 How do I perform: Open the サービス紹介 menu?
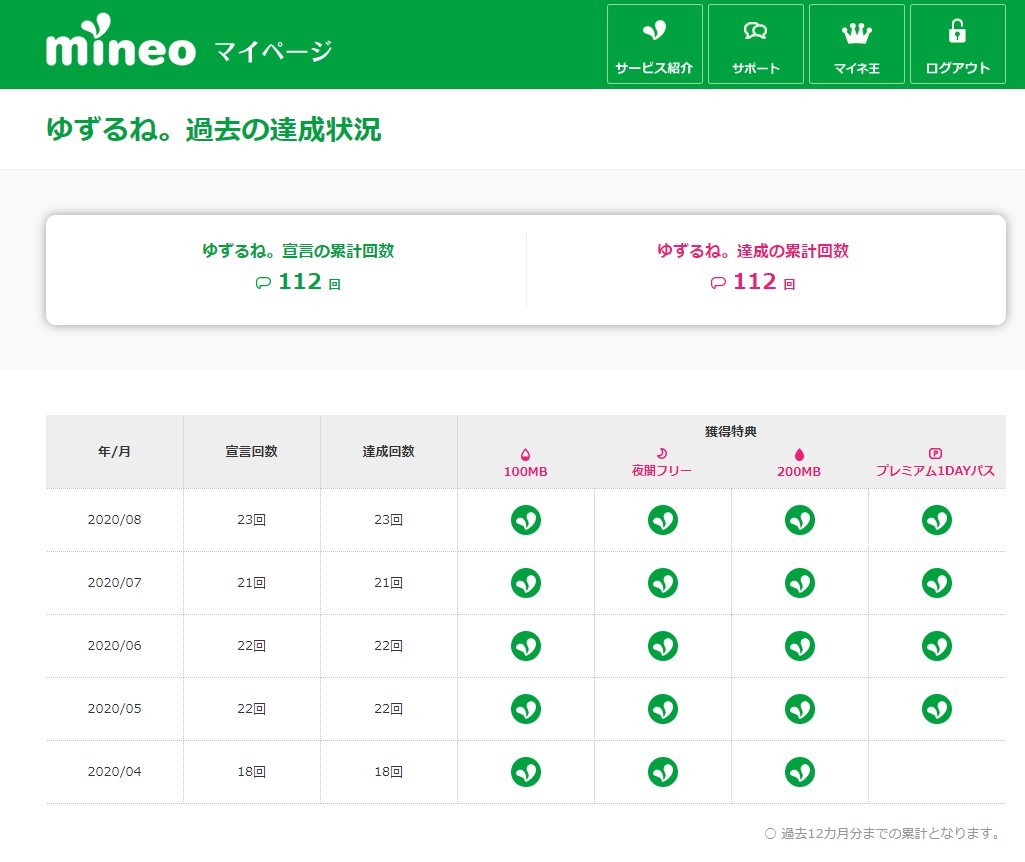point(654,44)
